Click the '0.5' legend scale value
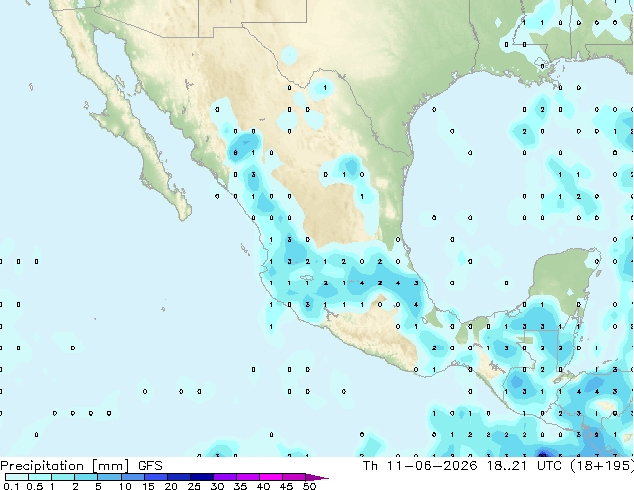634x490 pixels. point(35,486)
